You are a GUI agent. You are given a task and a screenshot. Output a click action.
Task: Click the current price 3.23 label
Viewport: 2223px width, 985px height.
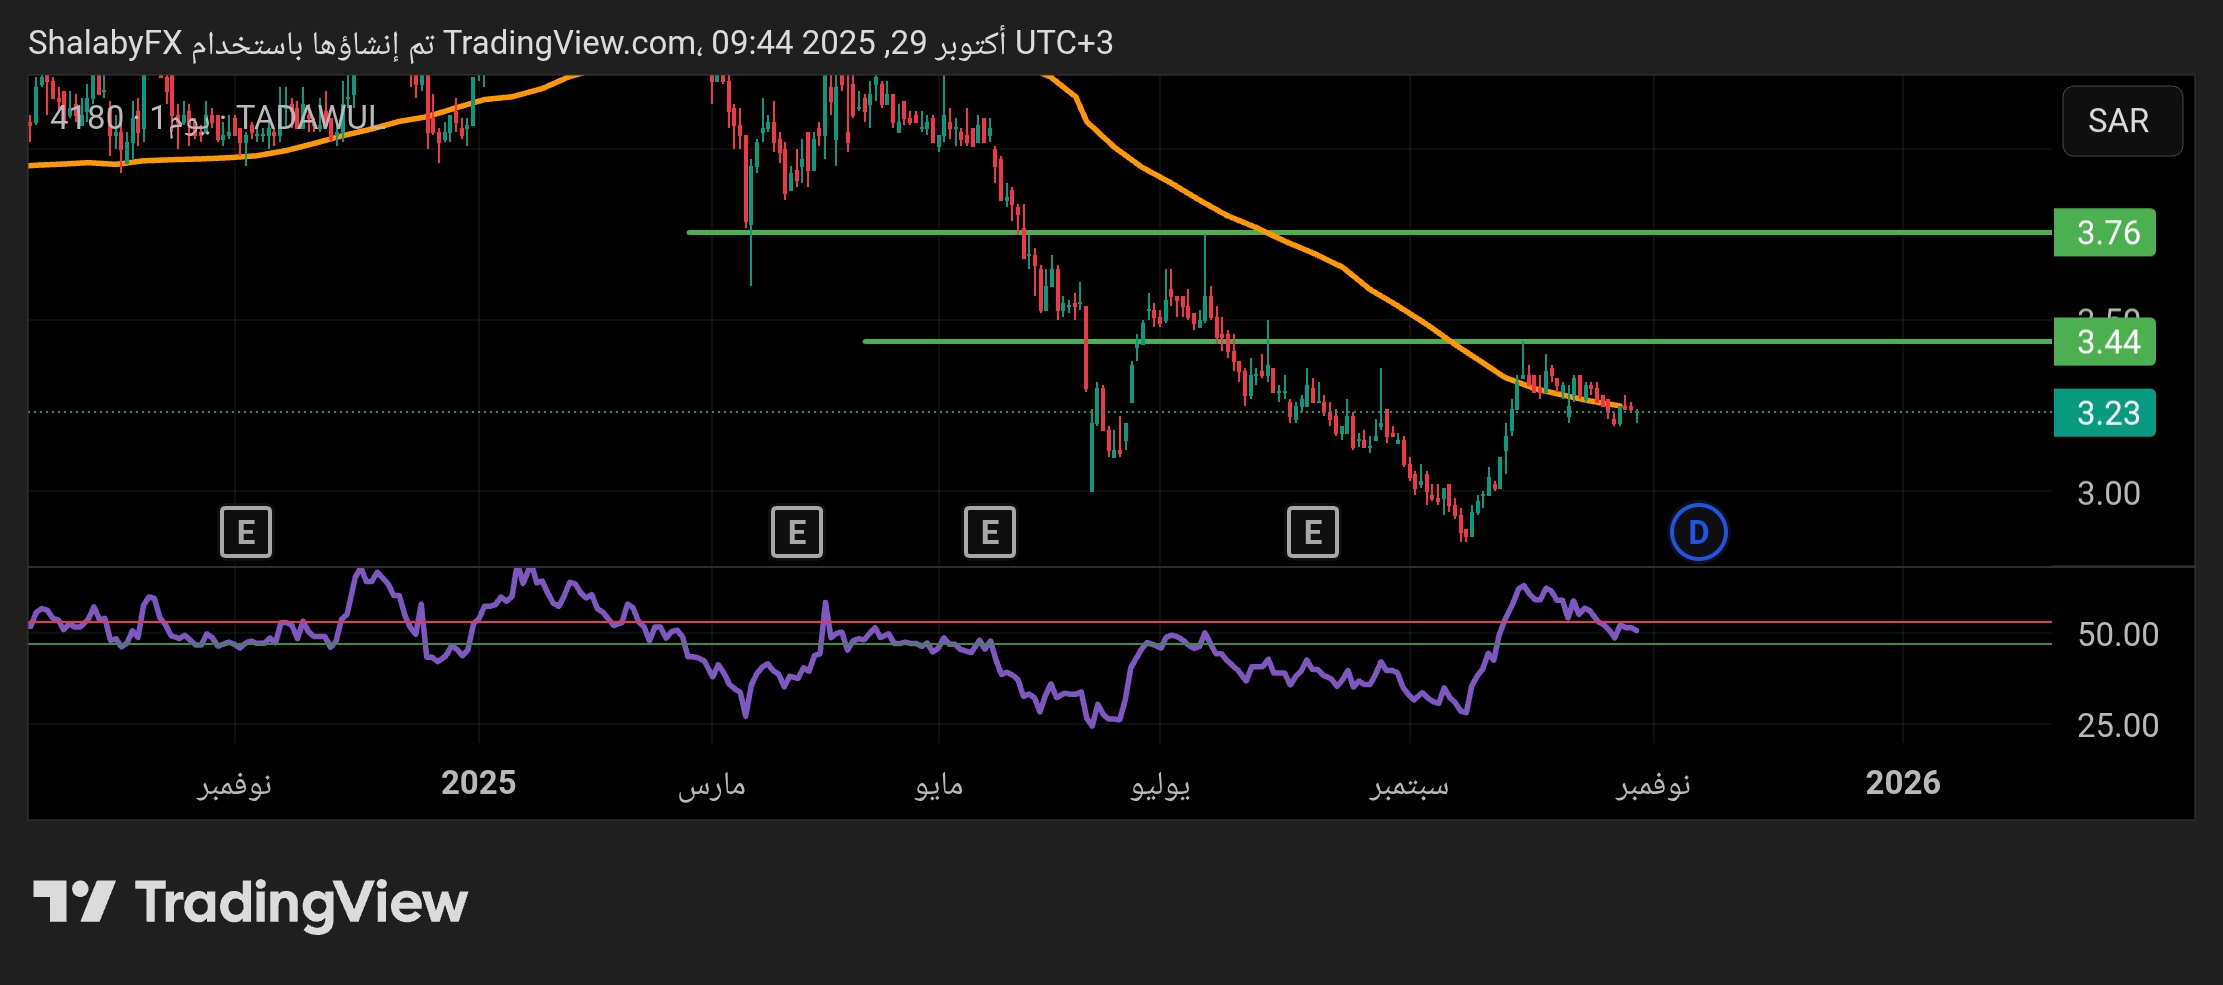(2104, 413)
